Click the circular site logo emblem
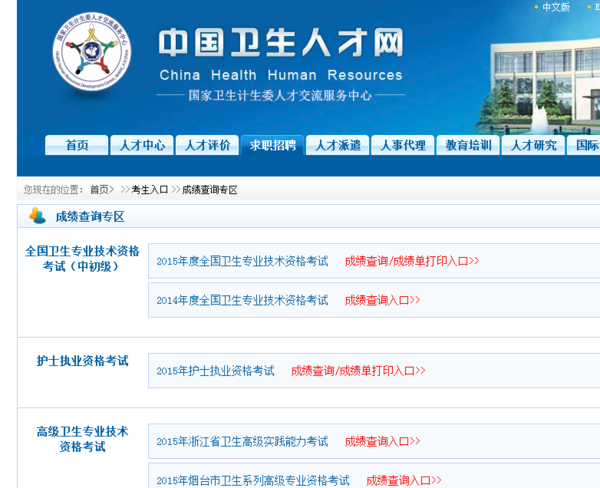 tap(92, 51)
